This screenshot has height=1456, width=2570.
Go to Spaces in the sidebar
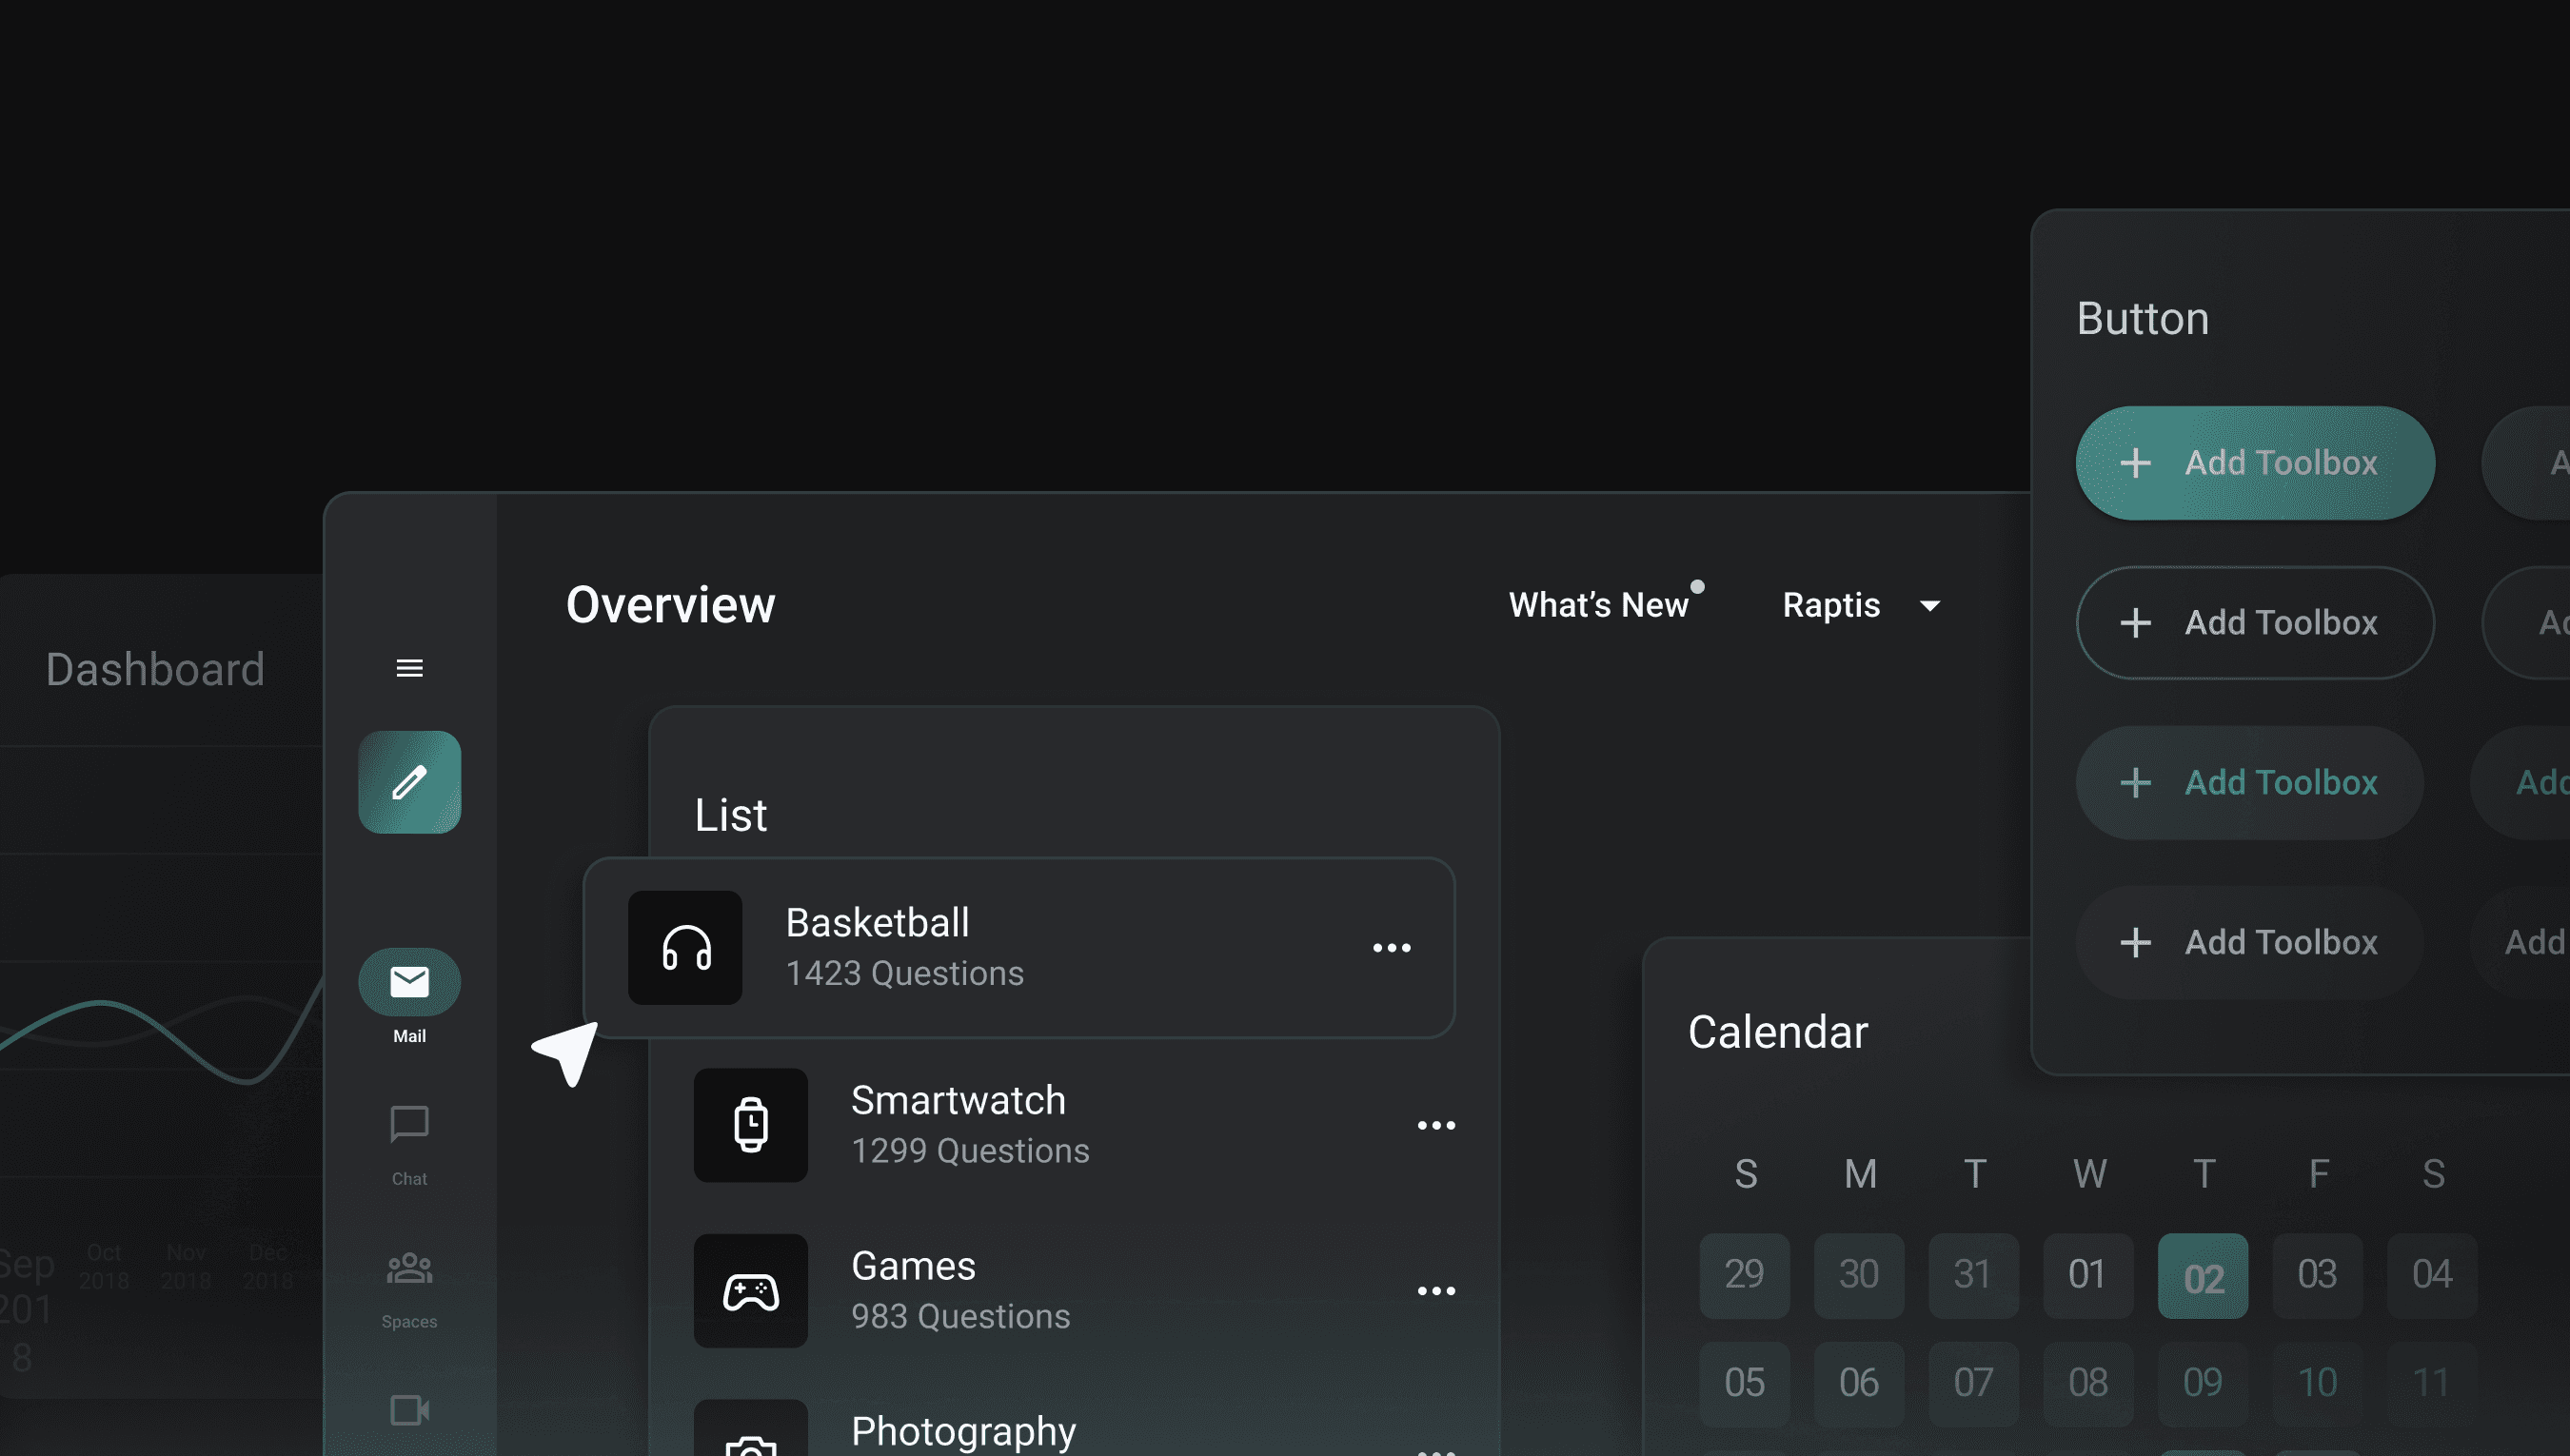pyautogui.click(x=409, y=1290)
